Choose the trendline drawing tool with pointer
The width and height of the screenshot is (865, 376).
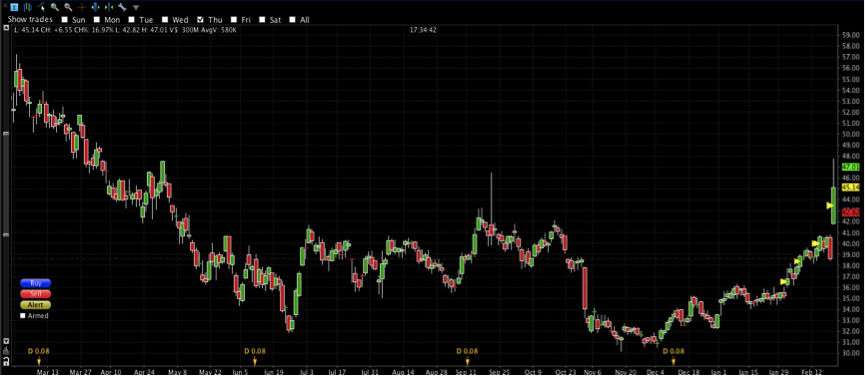pos(41,7)
